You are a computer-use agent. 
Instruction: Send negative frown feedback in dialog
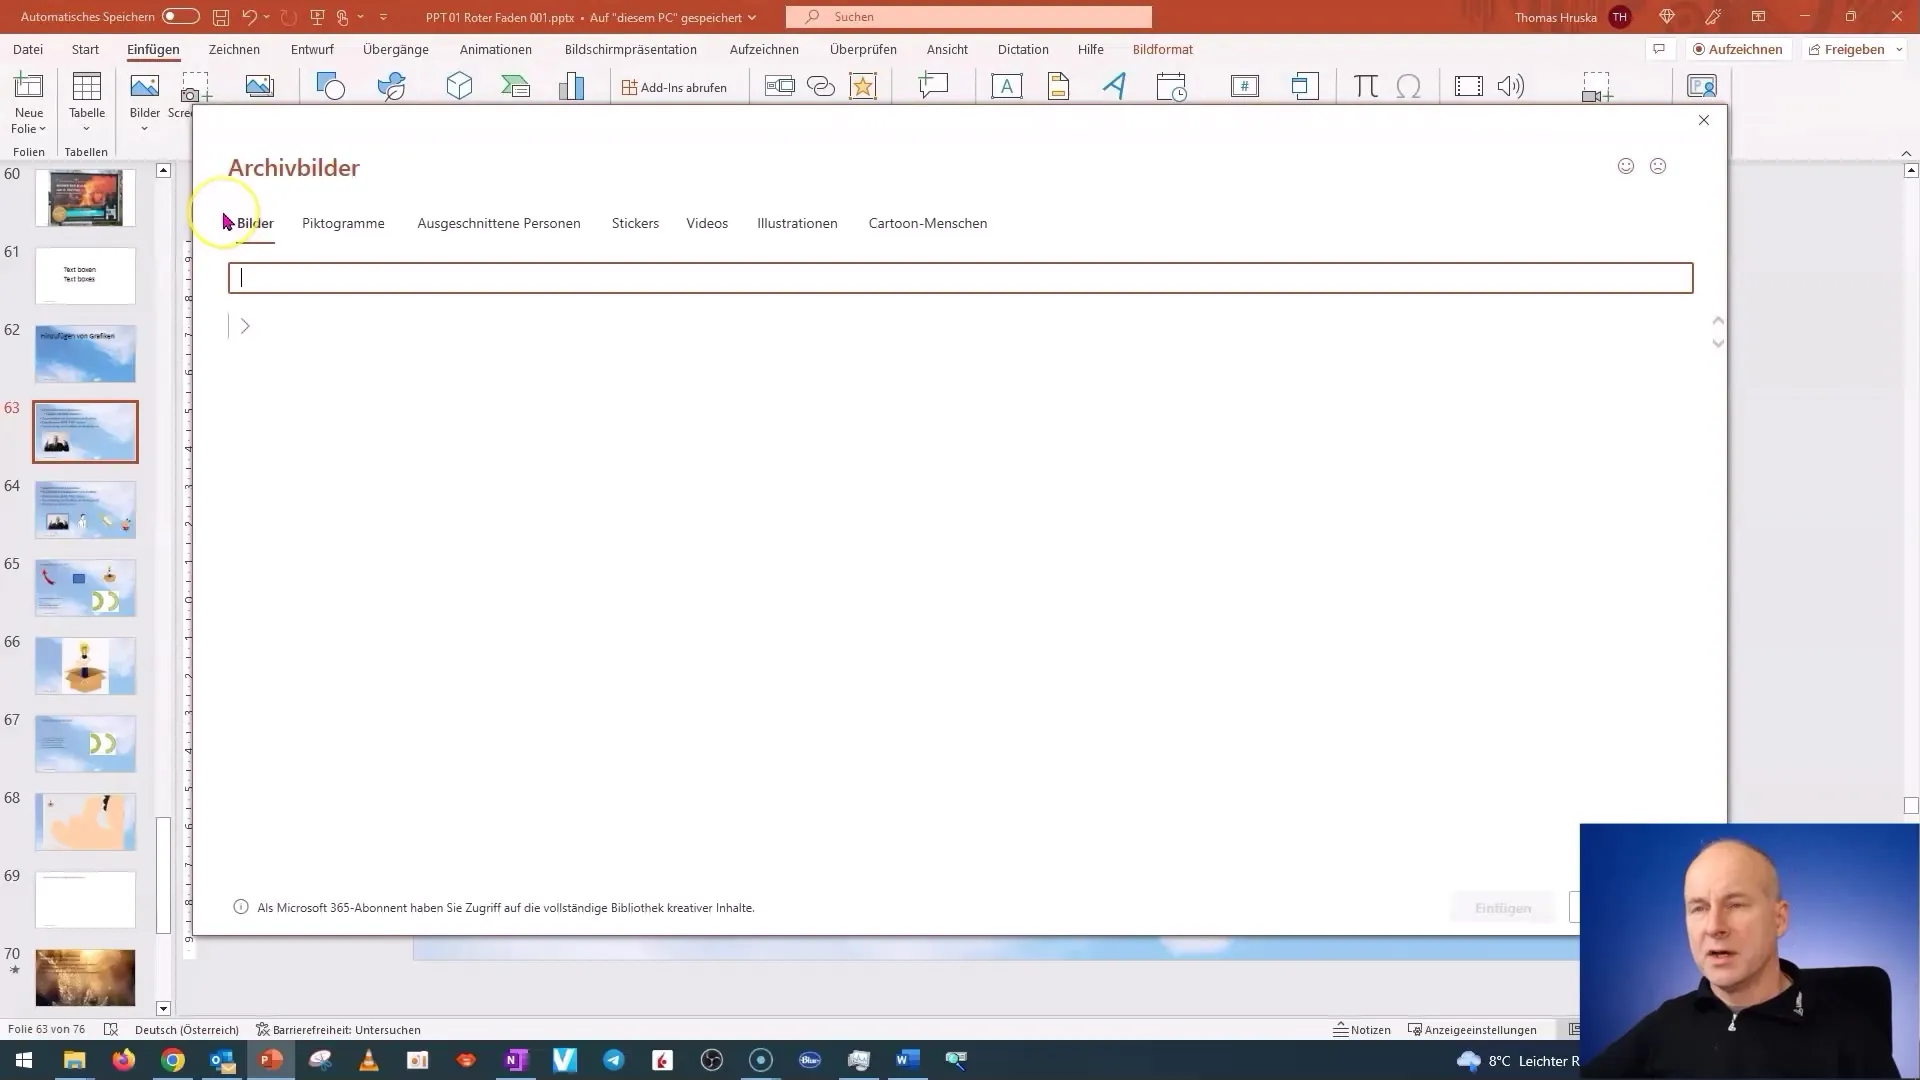pos(1658,166)
